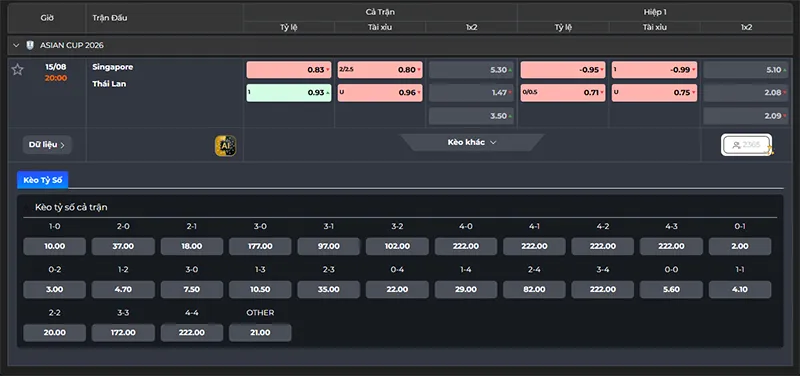
Task: Click the 7.50 correct score odds button
Action: click(x=192, y=290)
